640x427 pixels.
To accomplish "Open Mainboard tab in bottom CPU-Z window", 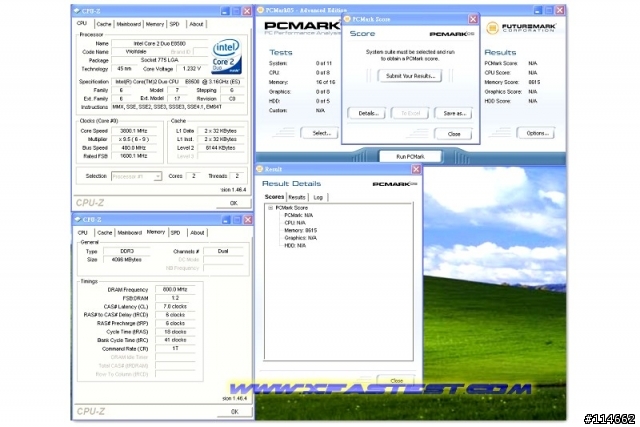I will tap(130, 233).
